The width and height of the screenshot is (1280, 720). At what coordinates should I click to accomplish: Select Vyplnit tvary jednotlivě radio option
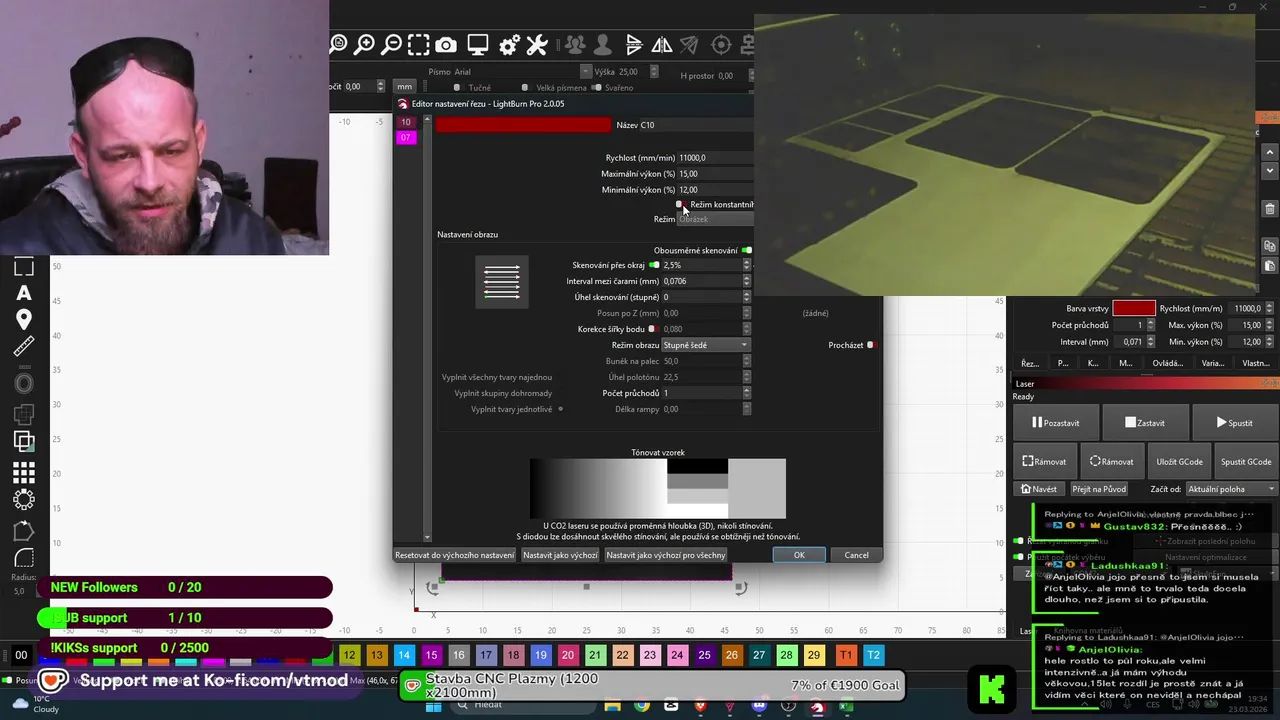tap(560, 409)
